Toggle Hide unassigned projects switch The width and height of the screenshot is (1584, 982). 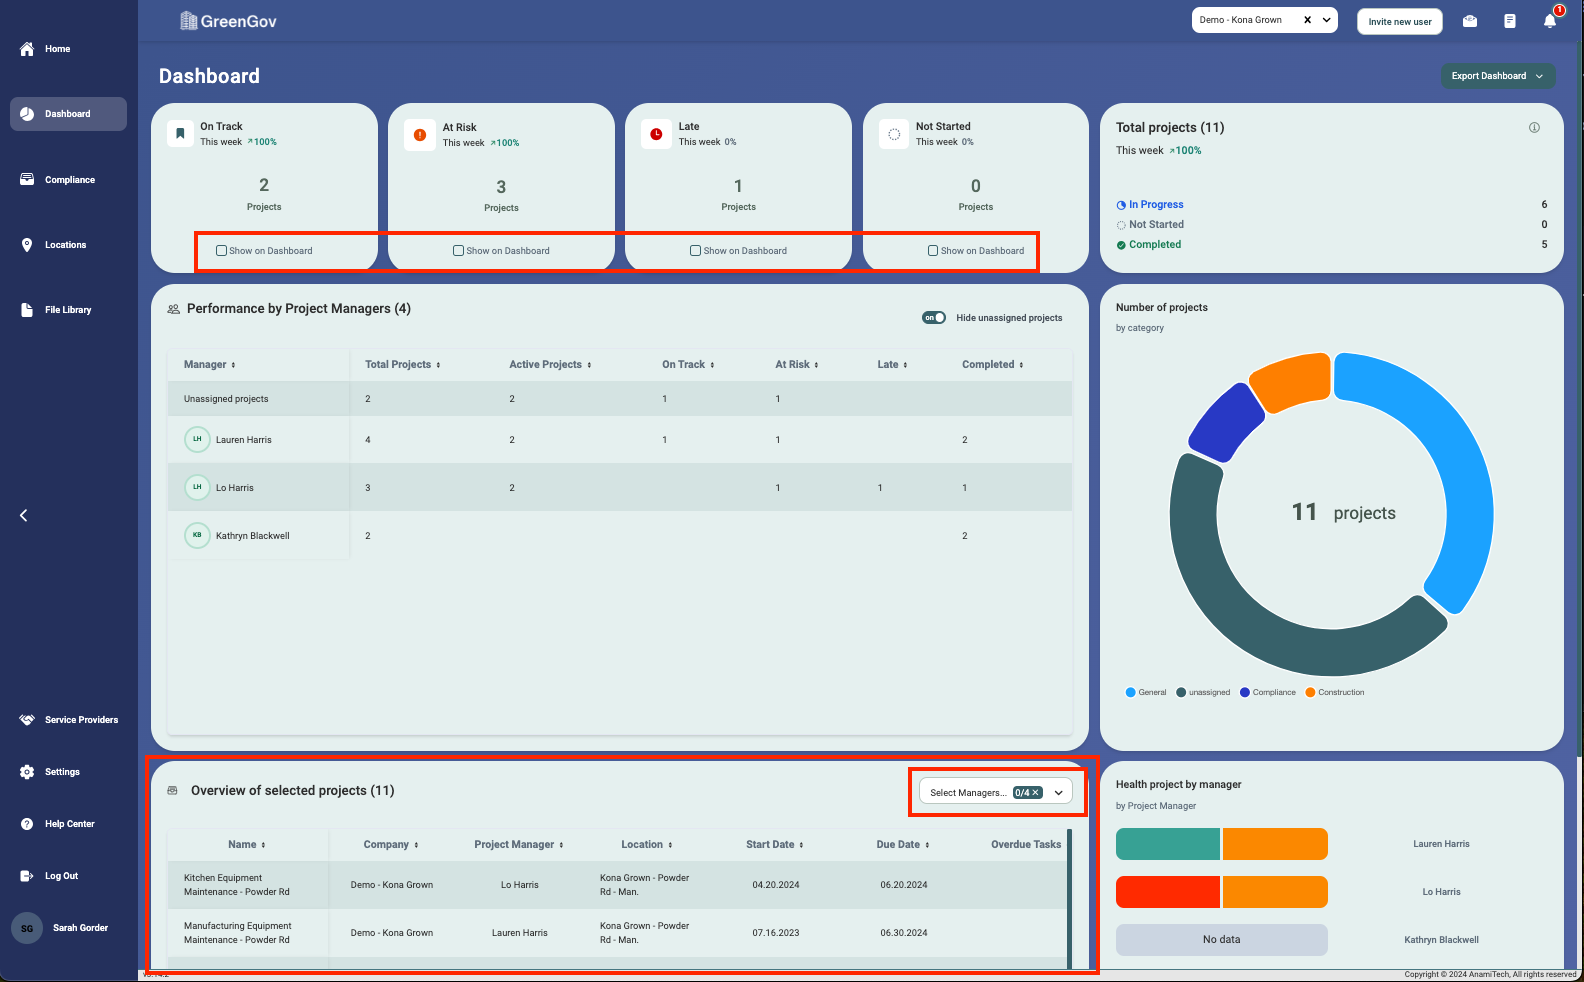point(934,318)
